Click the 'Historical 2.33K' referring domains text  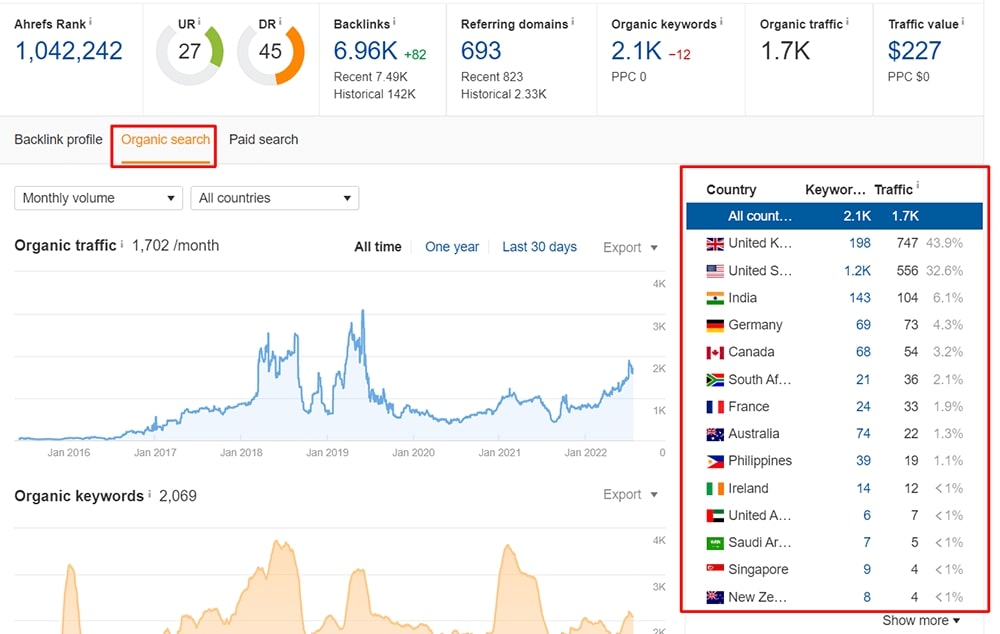click(x=504, y=94)
